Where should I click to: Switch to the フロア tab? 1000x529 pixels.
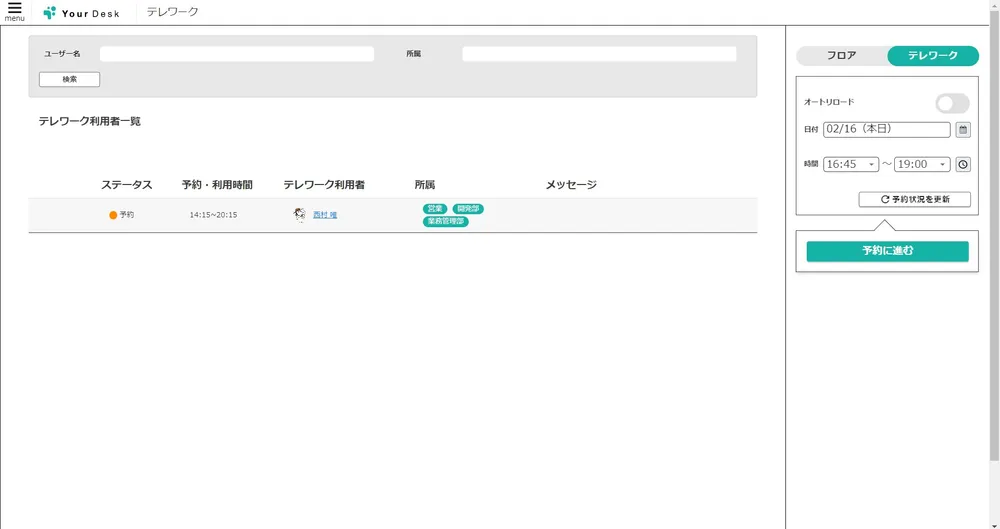[841, 56]
